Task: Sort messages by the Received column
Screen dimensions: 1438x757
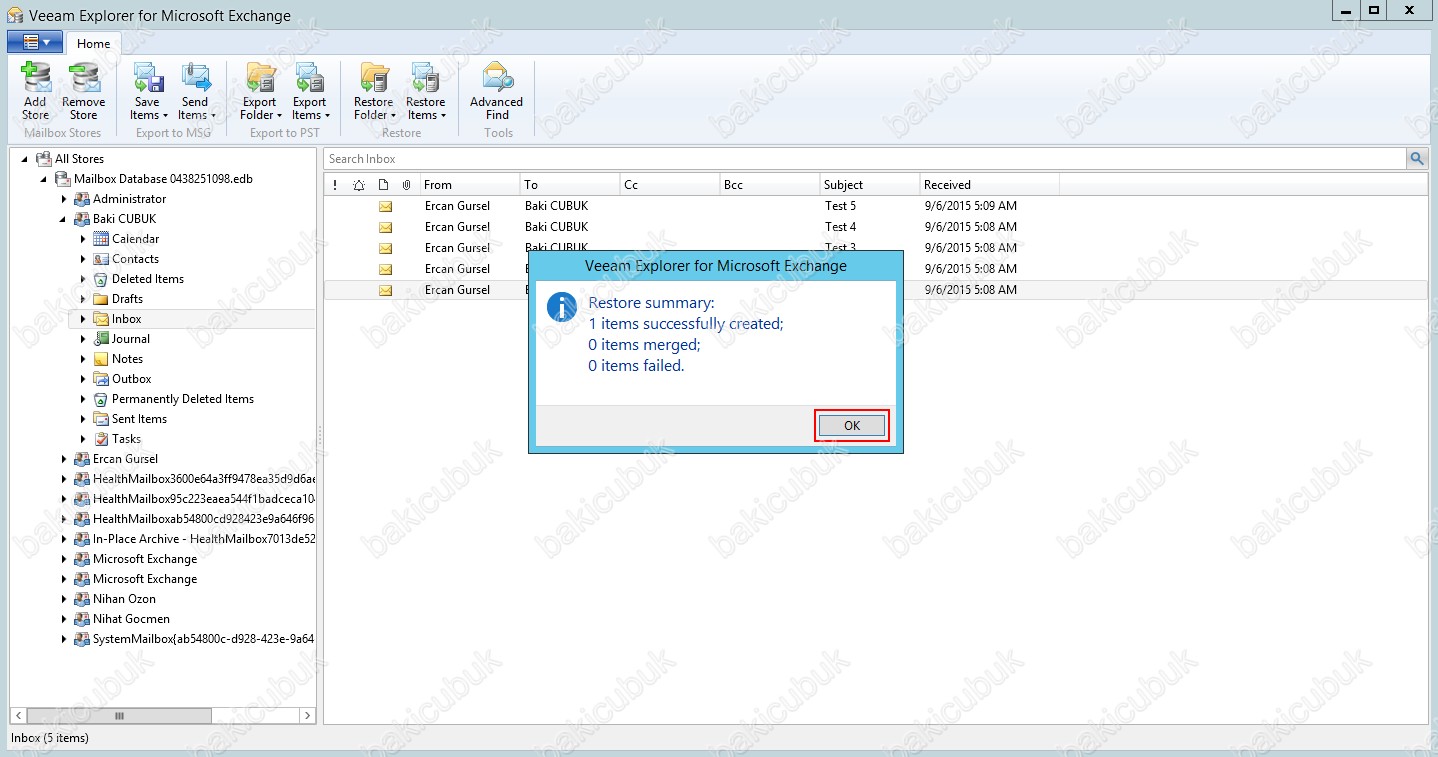Action: click(990, 185)
